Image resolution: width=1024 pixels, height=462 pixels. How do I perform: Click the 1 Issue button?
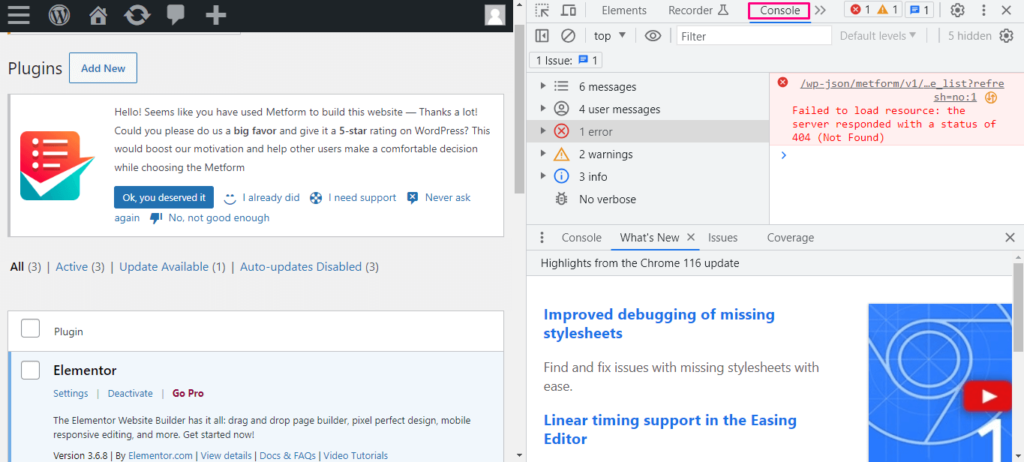click(566, 61)
